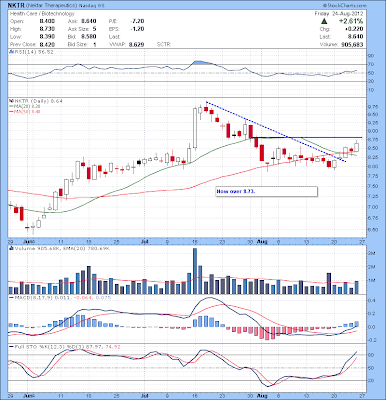Click the RSI(14) legend icon
The width and height of the screenshot is (386, 400).
click(10, 52)
